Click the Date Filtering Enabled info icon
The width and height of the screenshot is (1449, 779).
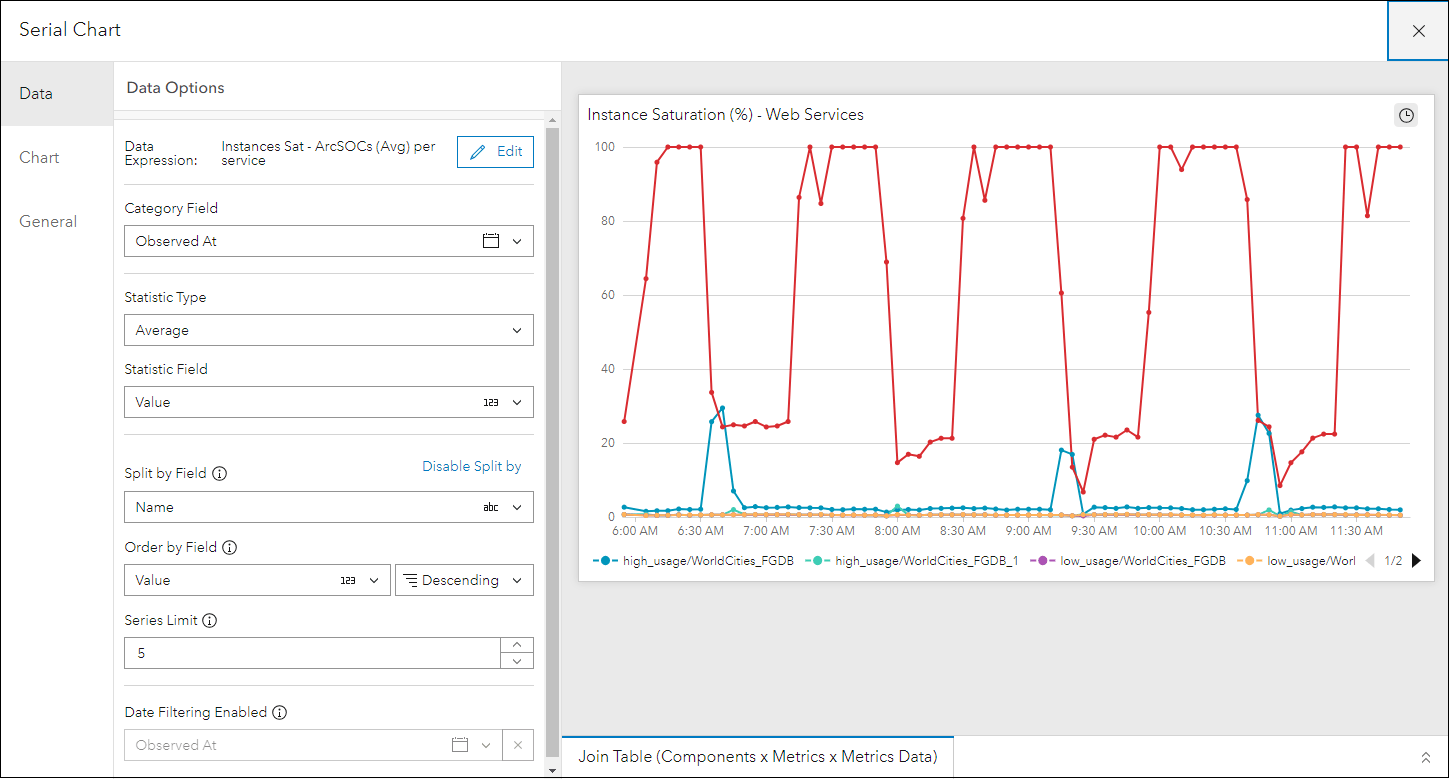click(280, 713)
